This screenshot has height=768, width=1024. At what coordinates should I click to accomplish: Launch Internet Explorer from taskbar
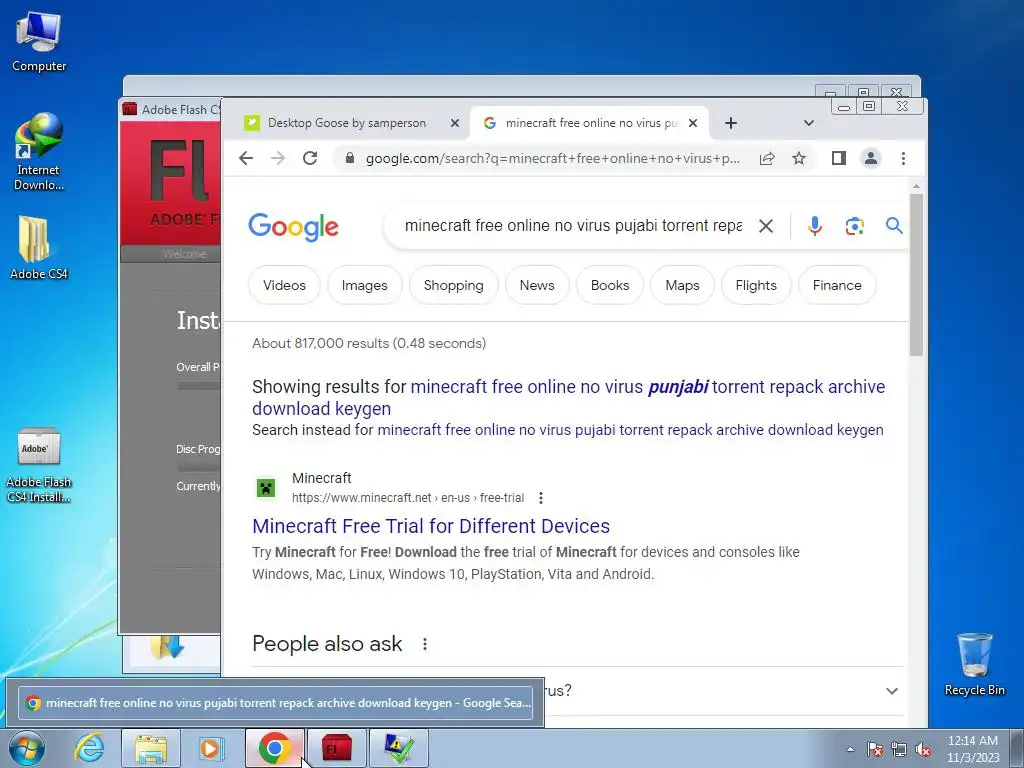(88, 748)
